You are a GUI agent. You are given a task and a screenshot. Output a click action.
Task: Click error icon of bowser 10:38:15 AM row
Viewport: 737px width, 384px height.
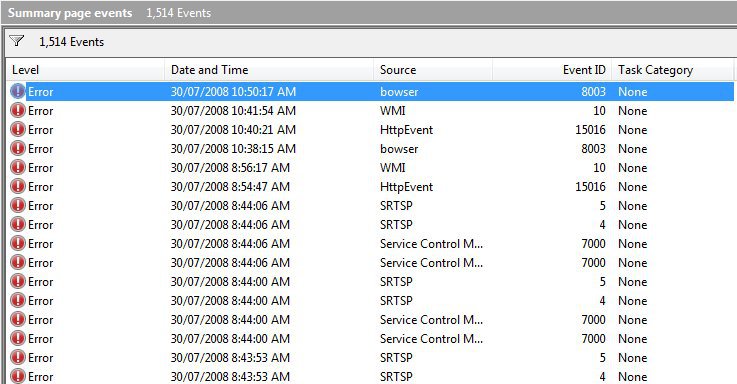pyautogui.click(x=17, y=149)
